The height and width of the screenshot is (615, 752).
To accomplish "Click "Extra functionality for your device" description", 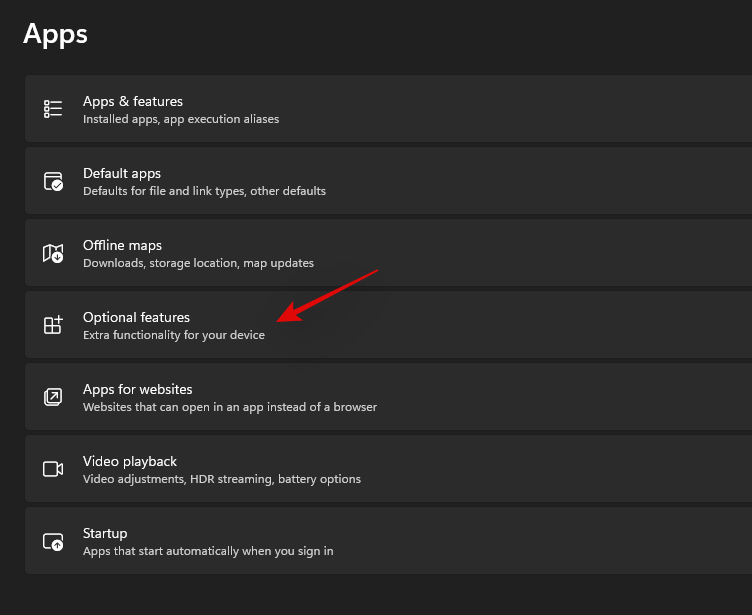I will click(174, 335).
